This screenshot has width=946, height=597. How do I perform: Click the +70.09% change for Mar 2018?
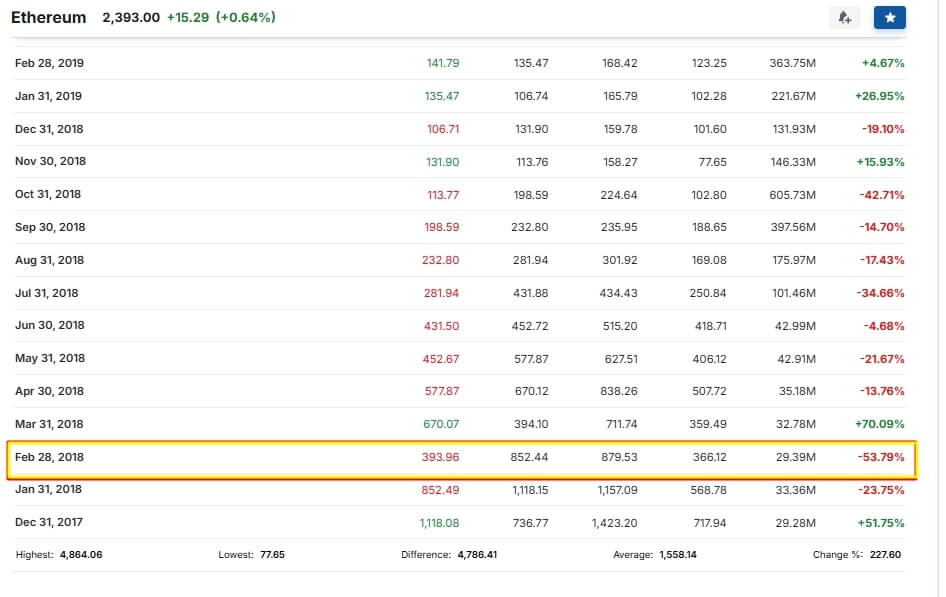point(880,424)
